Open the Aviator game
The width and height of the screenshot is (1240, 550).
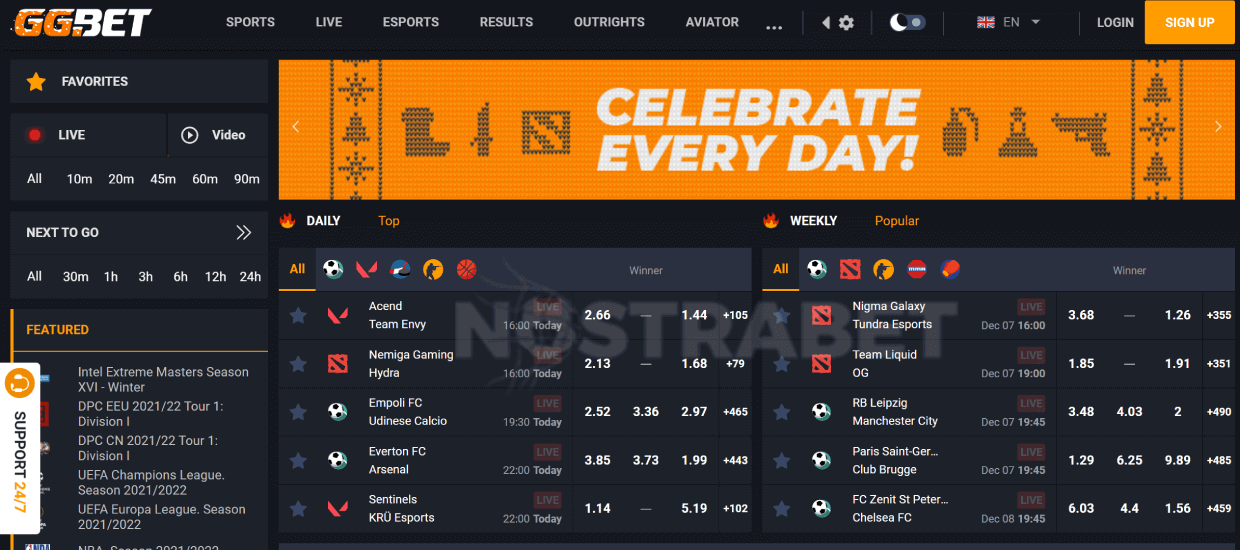pos(712,22)
